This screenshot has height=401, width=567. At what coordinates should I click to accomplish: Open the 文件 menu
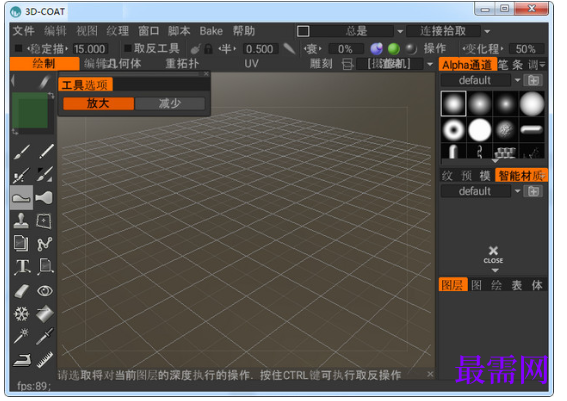[24, 31]
